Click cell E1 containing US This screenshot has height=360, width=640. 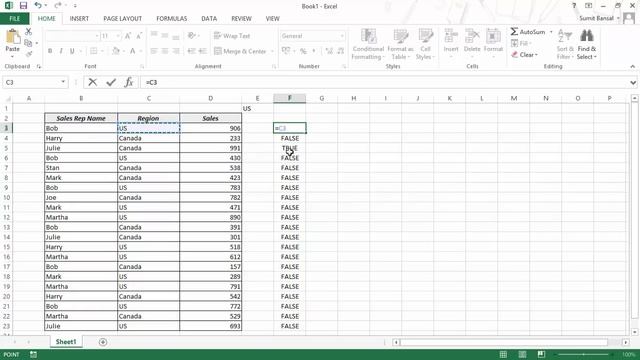point(257,108)
